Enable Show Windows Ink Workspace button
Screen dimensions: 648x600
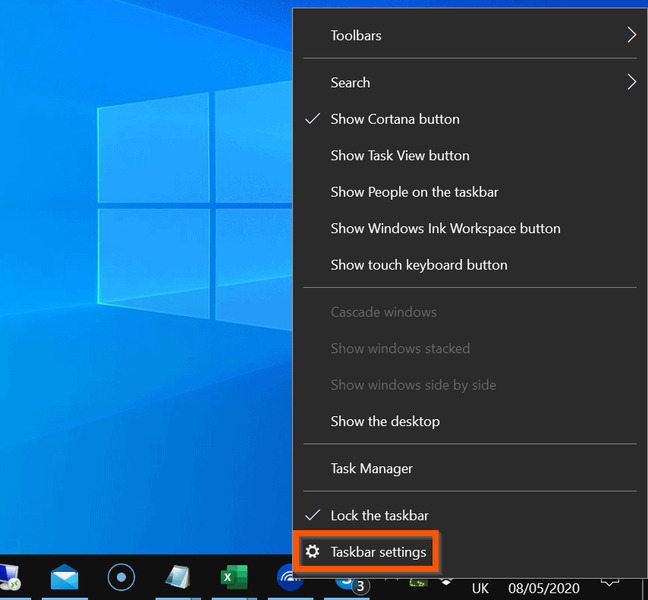point(470,229)
